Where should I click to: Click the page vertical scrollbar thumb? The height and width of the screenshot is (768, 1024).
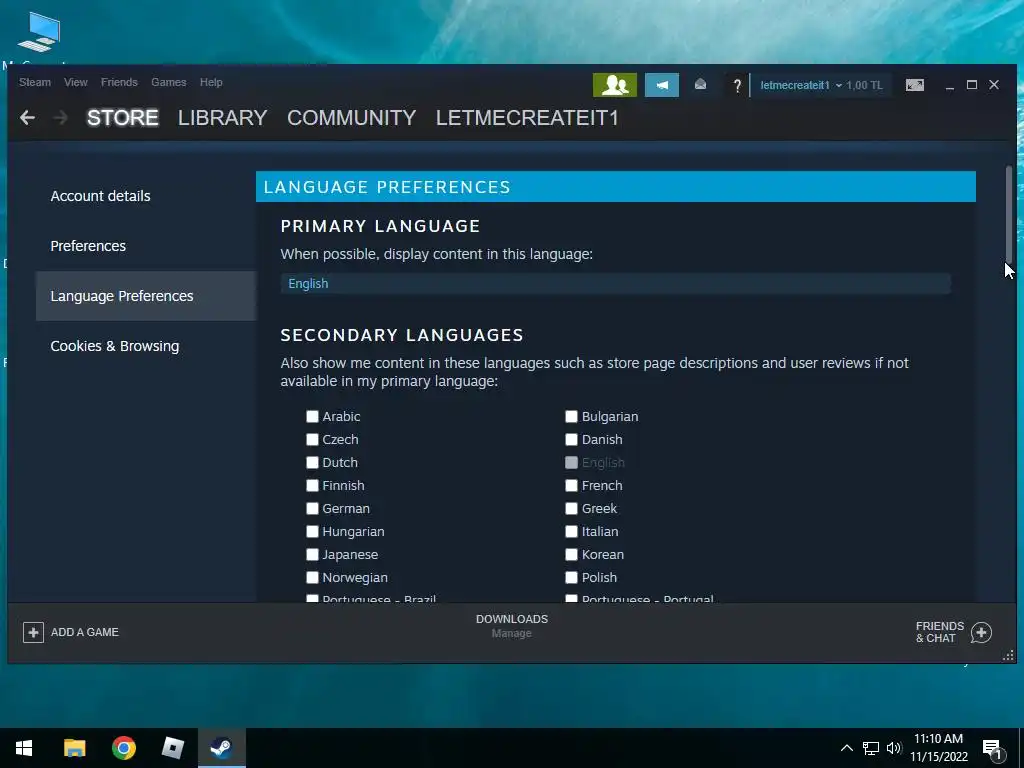(x=1009, y=214)
